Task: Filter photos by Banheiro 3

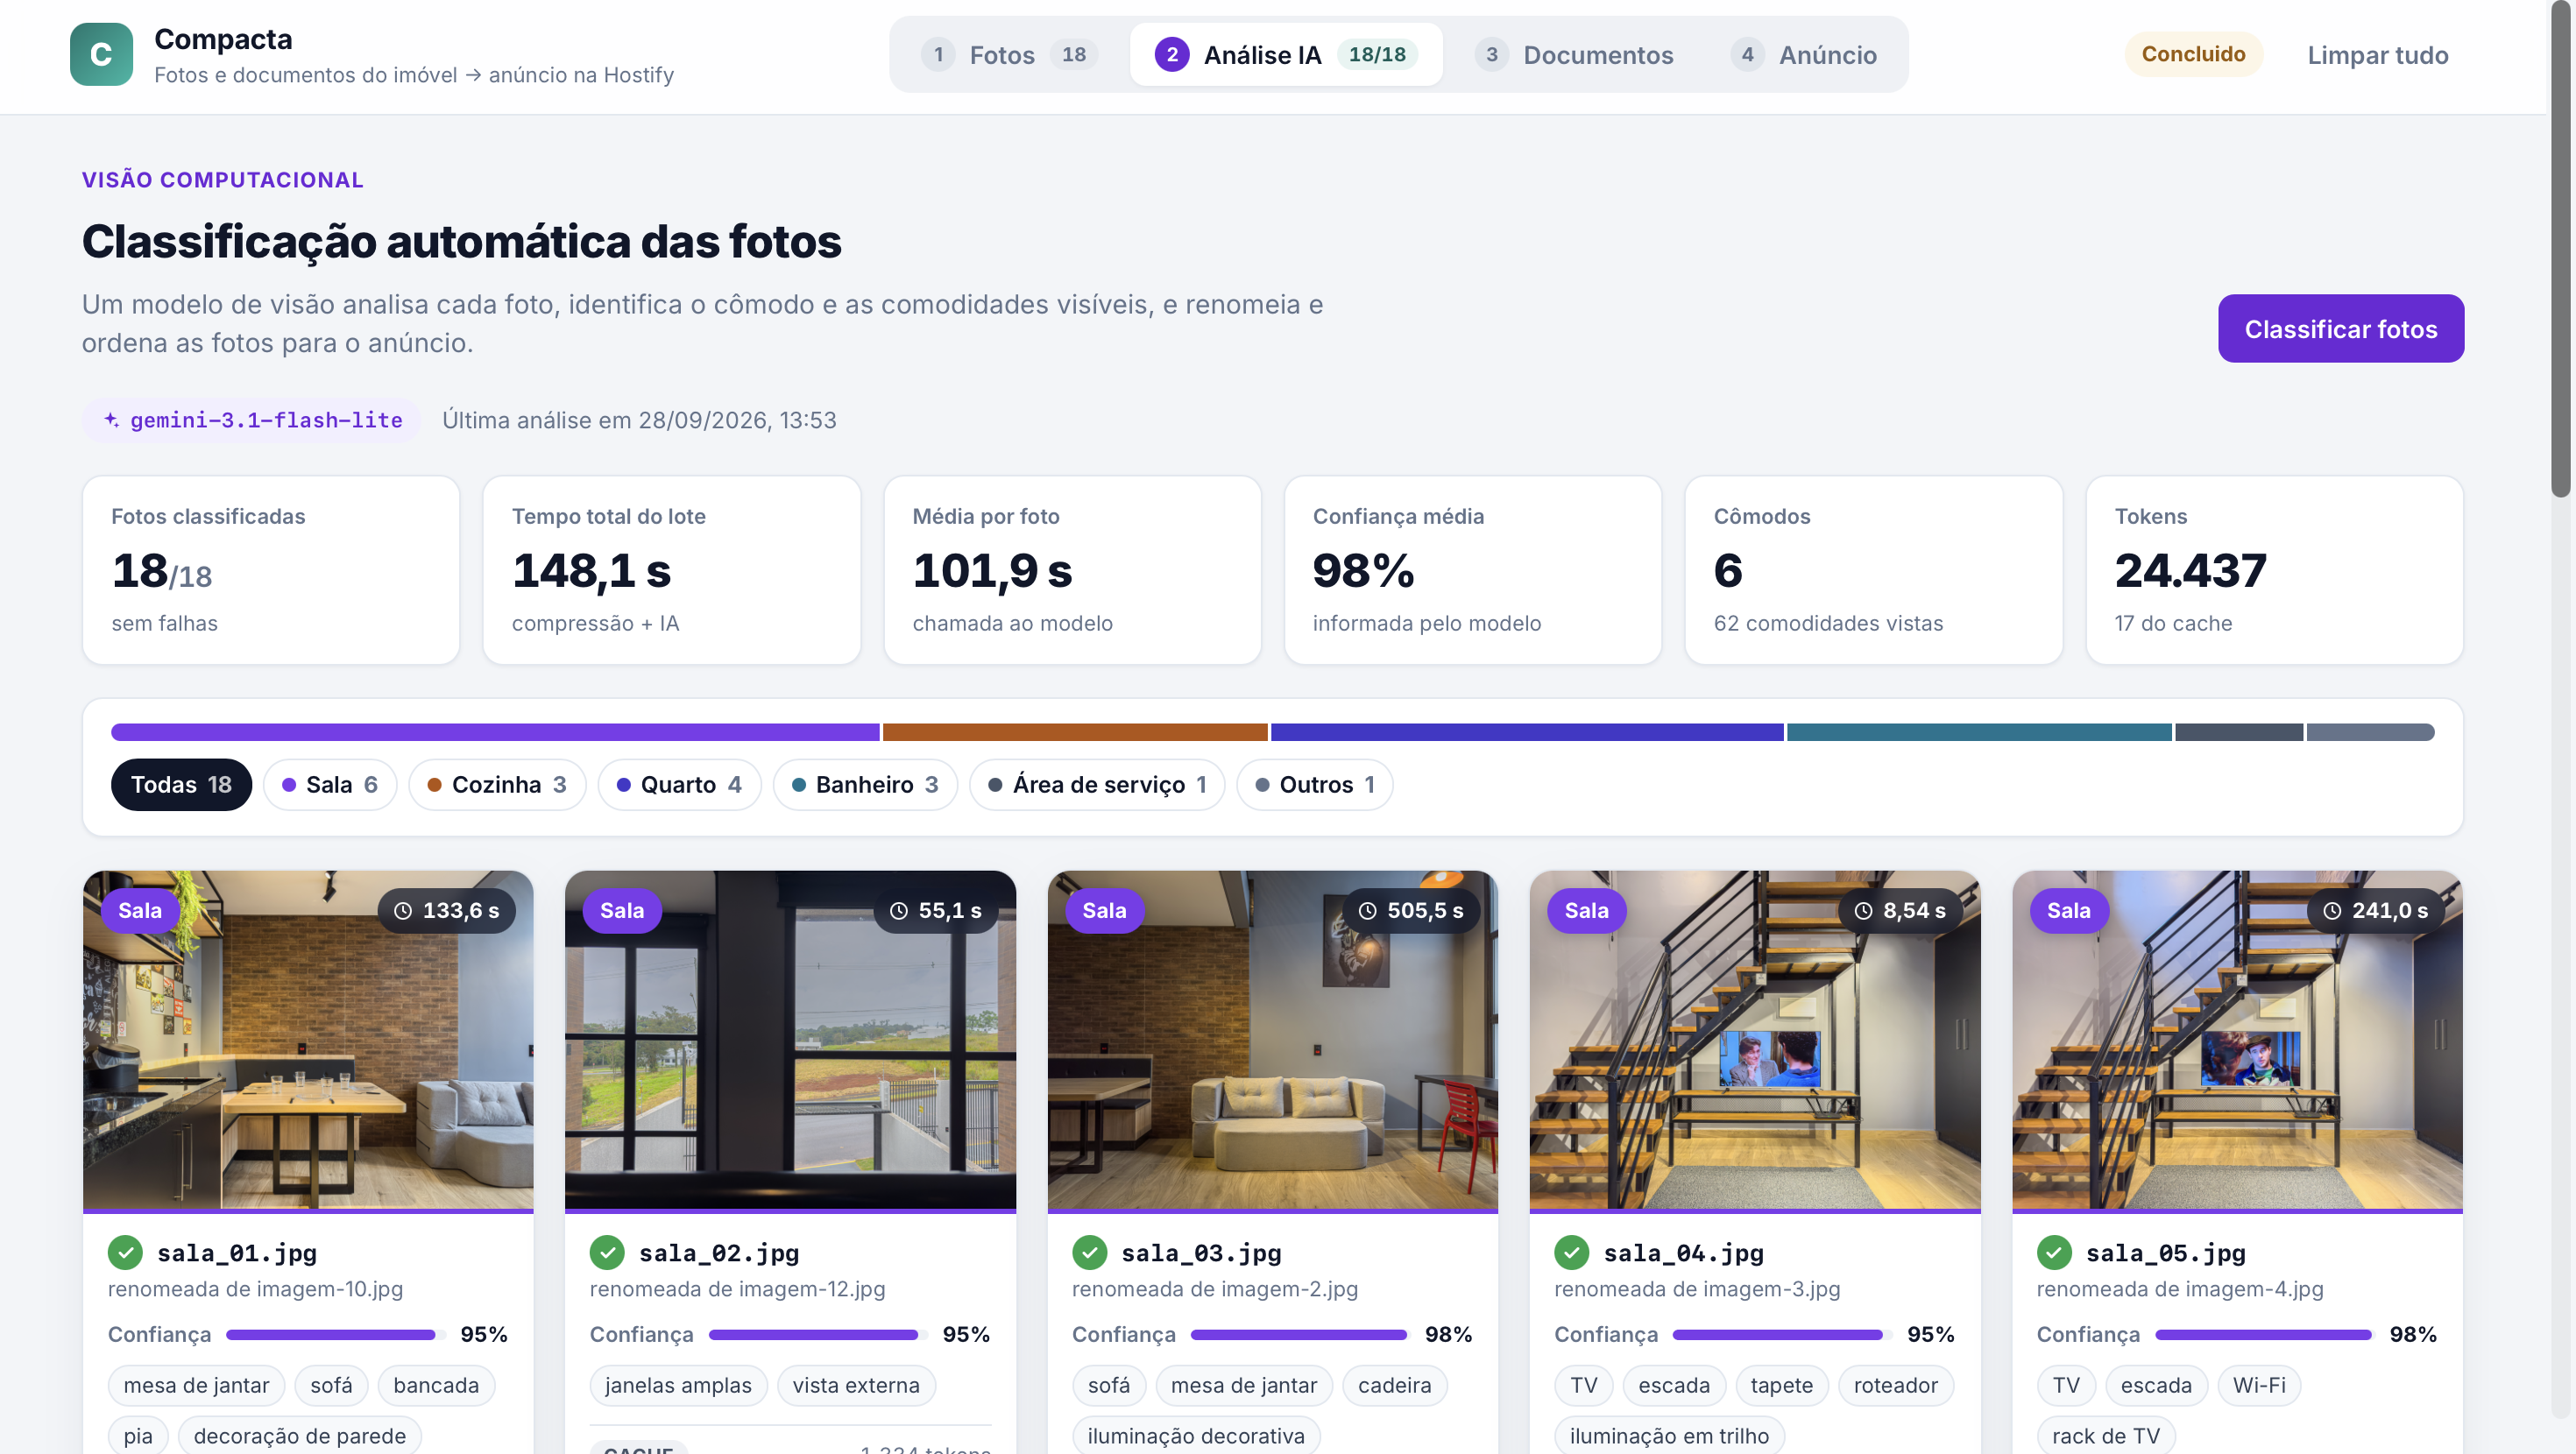Action: tap(865, 785)
